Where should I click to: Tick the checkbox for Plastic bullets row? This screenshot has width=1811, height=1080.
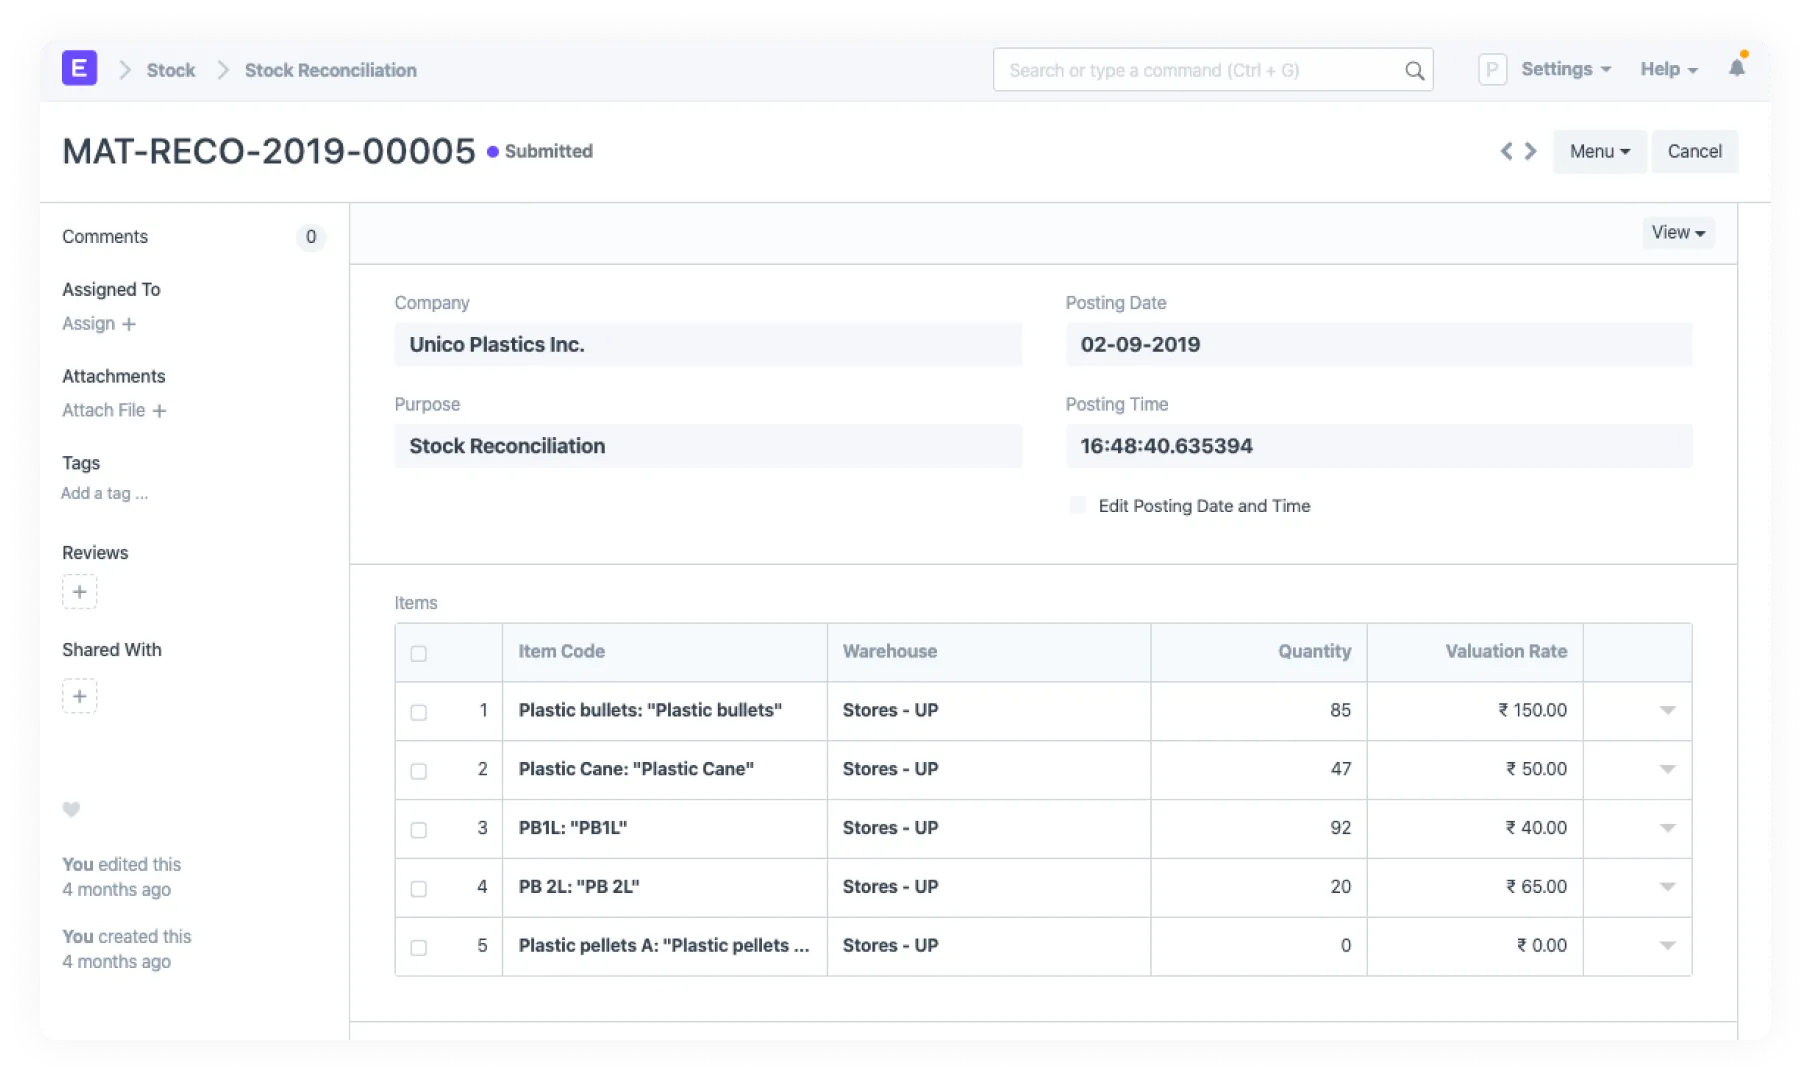coord(419,712)
